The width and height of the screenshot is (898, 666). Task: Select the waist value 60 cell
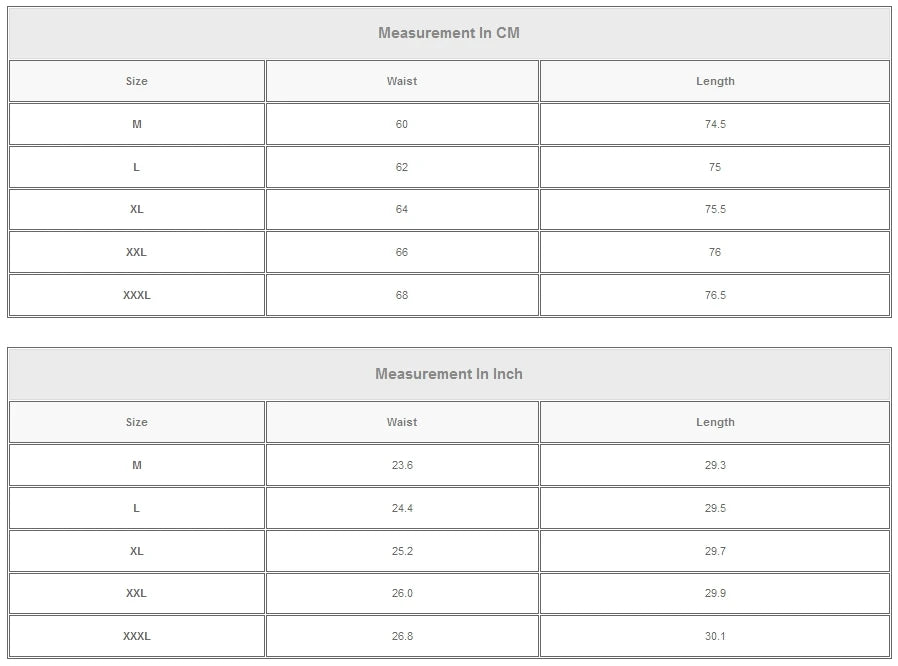[402, 124]
